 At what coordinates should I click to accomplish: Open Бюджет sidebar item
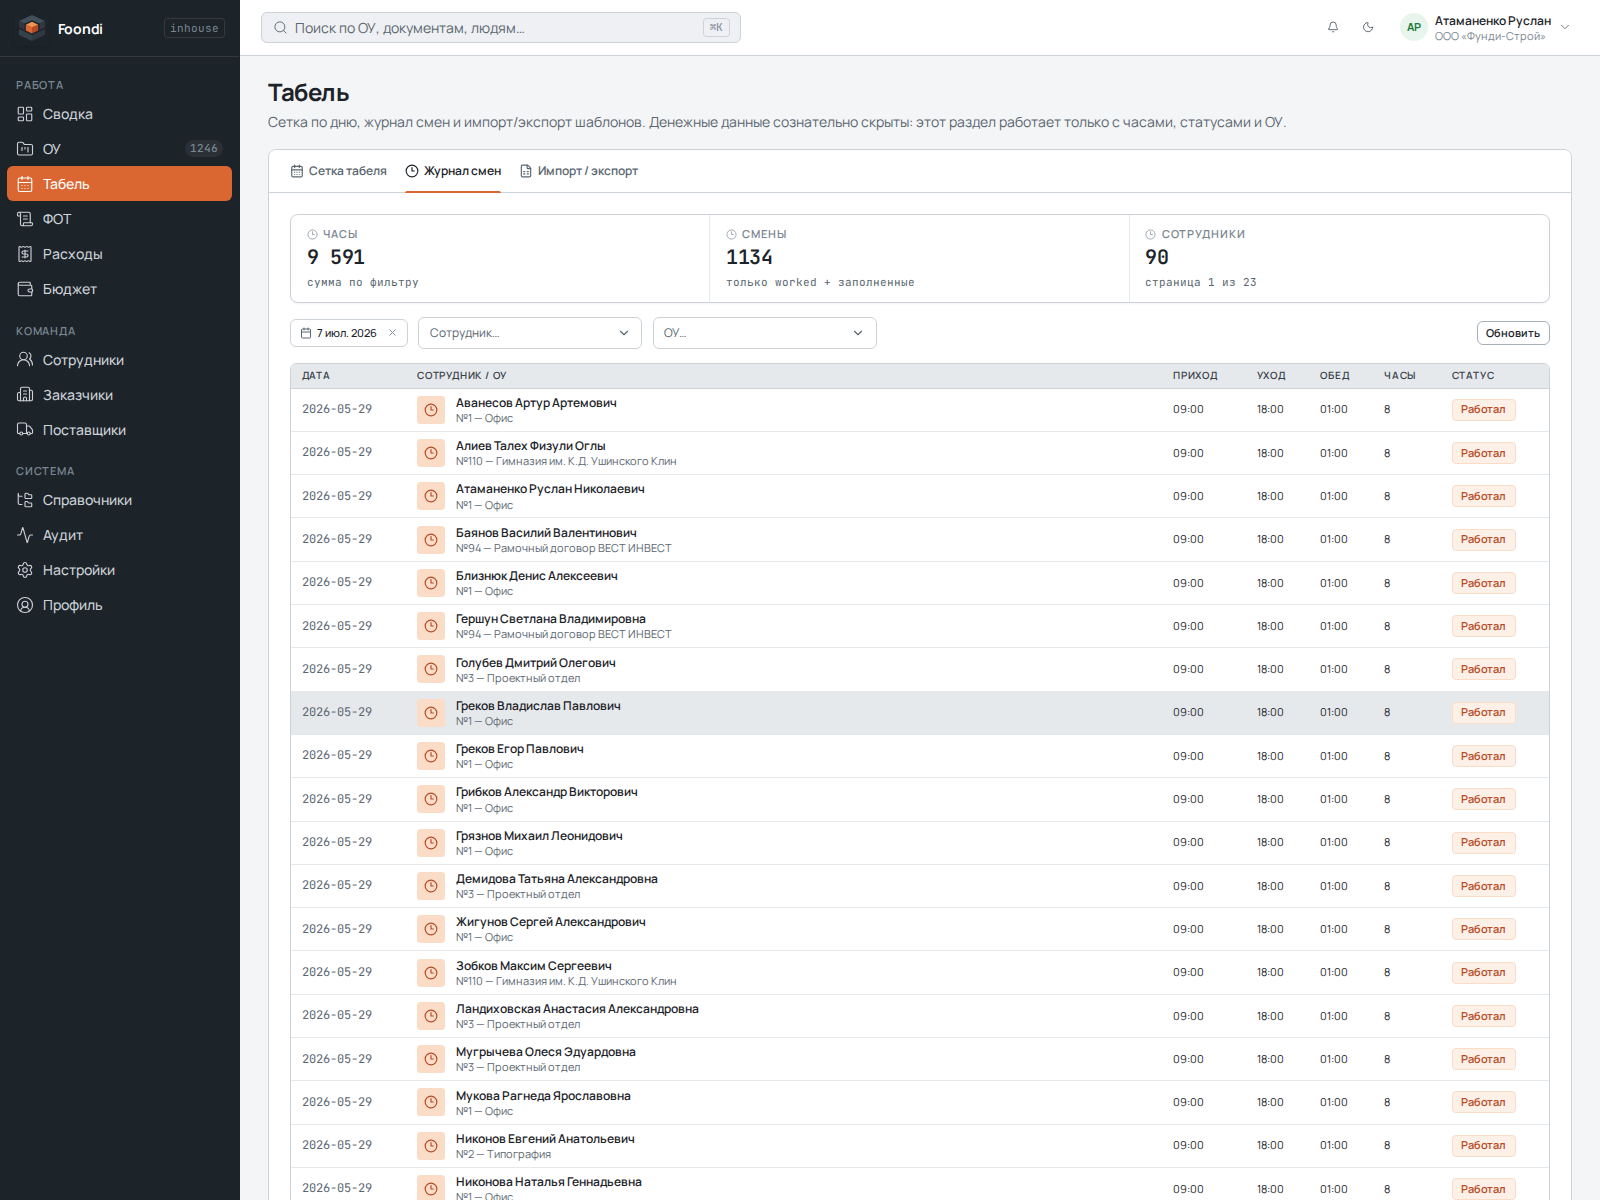coord(120,289)
